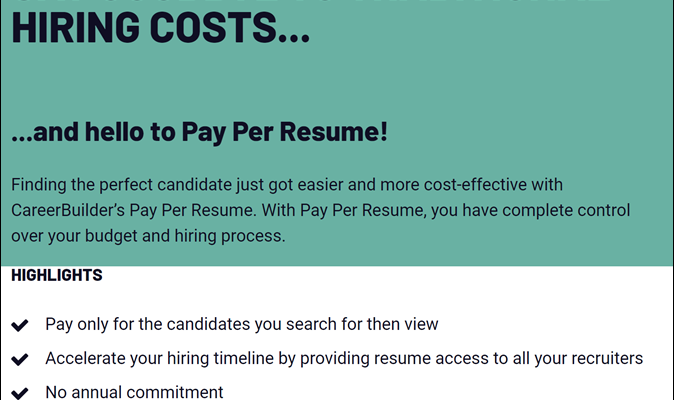Click the checkmark beside 'No annual commitment'
This screenshot has height=400, width=674.
coord(19,391)
